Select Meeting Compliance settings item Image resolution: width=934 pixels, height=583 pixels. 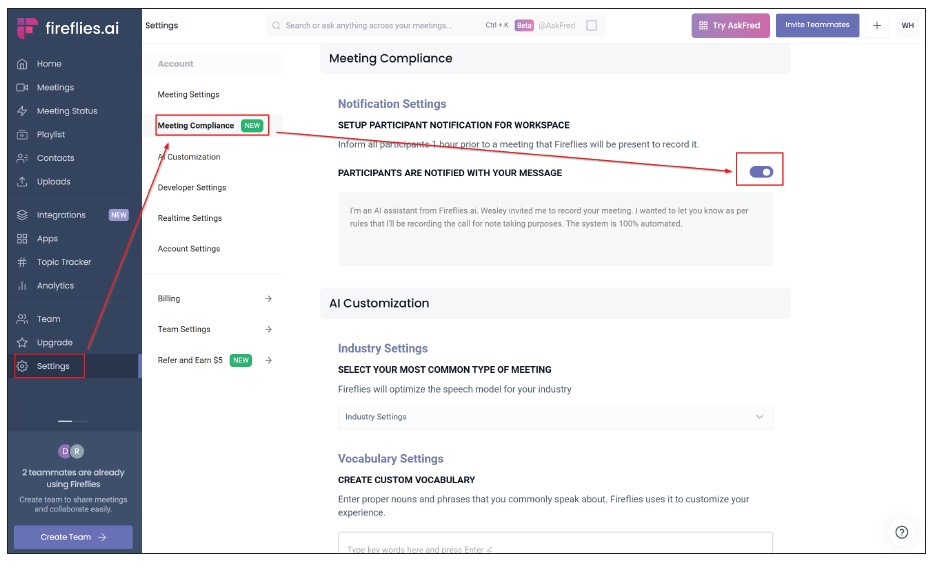coord(196,126)
